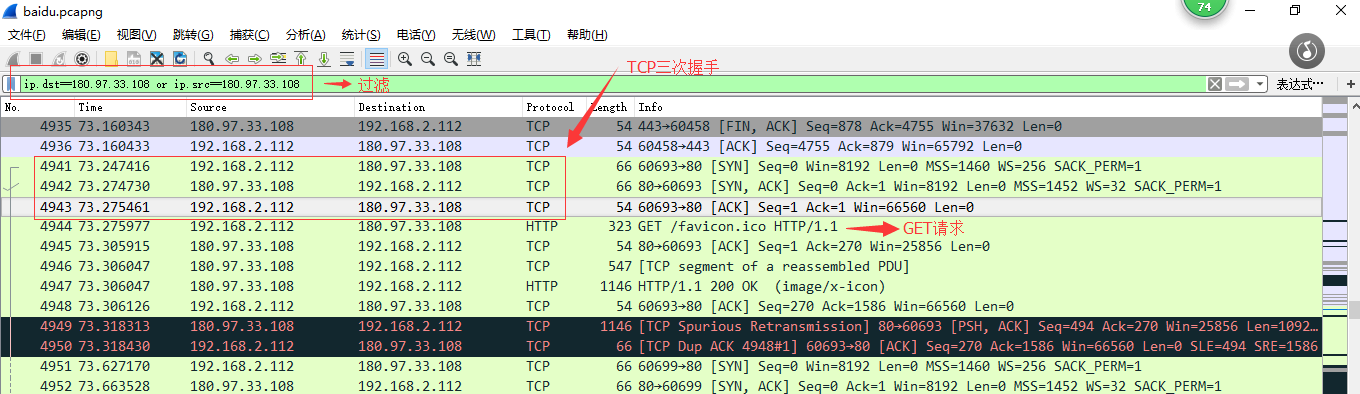Click into the display filter text field
This screenshot has width=1360, height=394.
tap(612, 84)
